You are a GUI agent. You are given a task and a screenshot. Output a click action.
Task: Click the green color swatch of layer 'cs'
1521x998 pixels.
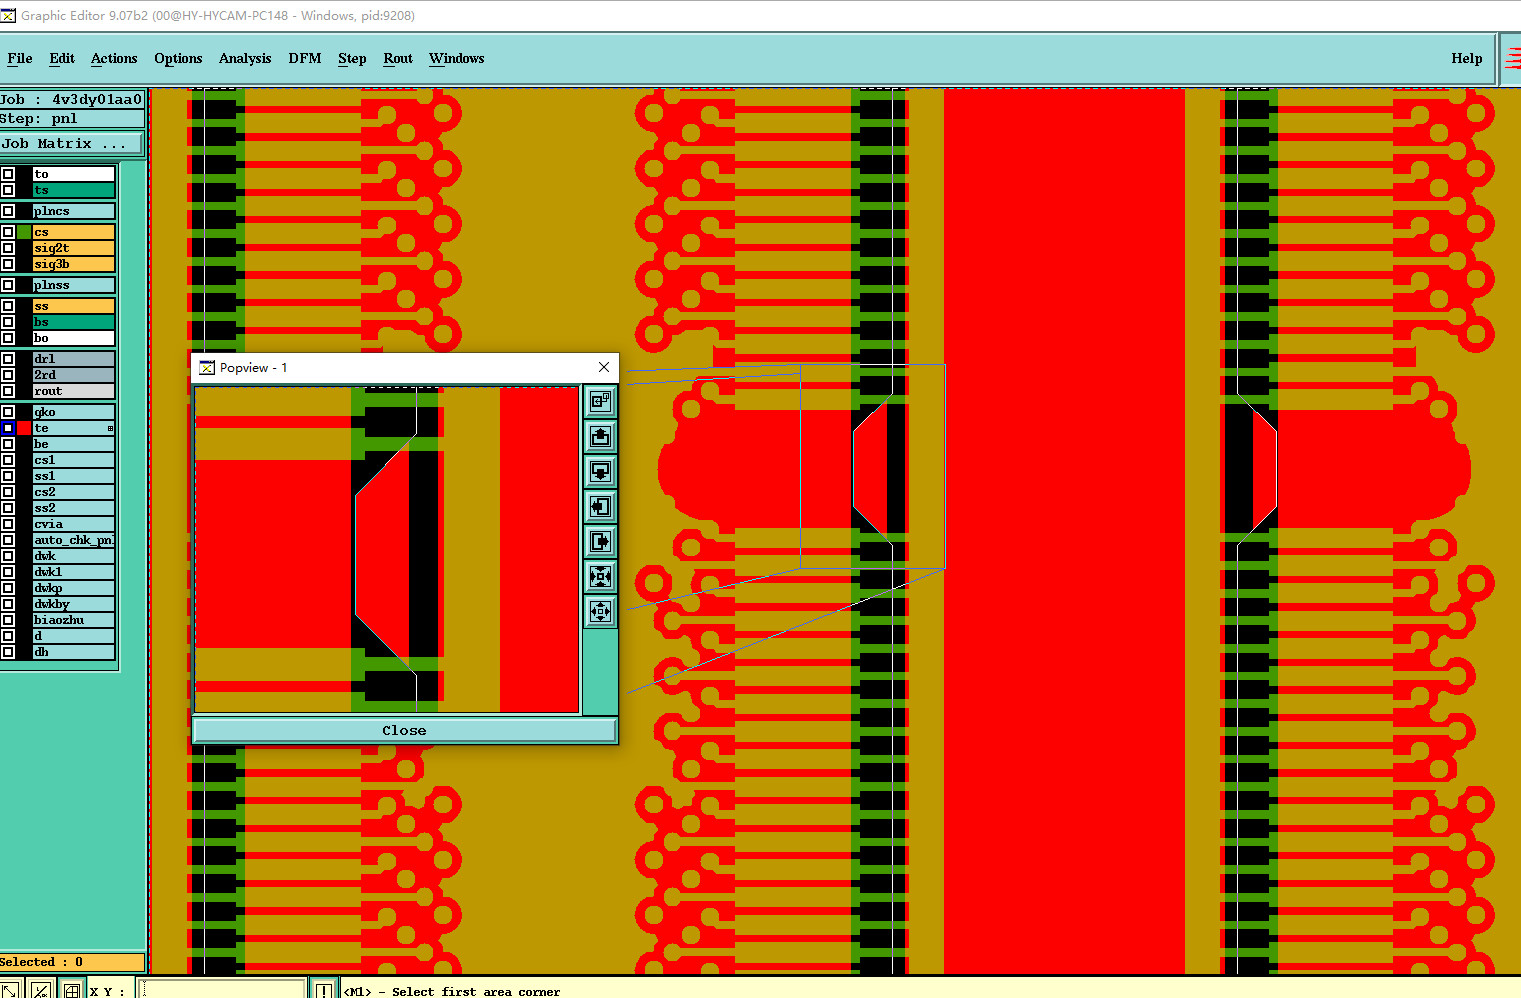pos(24,232)
